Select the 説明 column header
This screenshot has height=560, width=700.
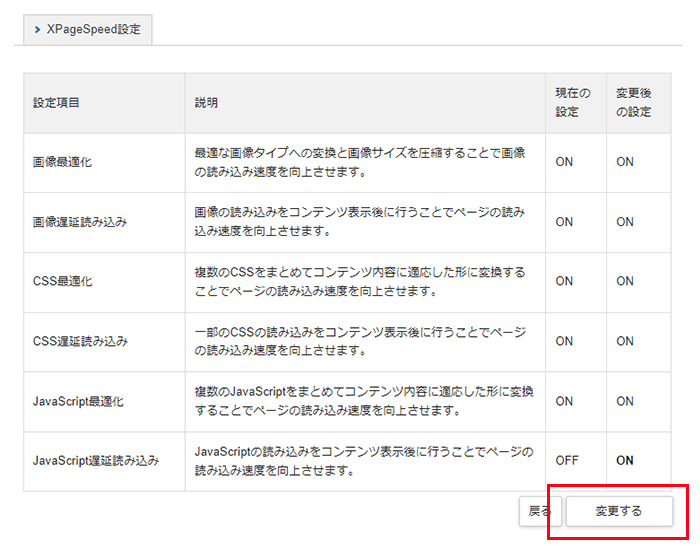point(206,103)
